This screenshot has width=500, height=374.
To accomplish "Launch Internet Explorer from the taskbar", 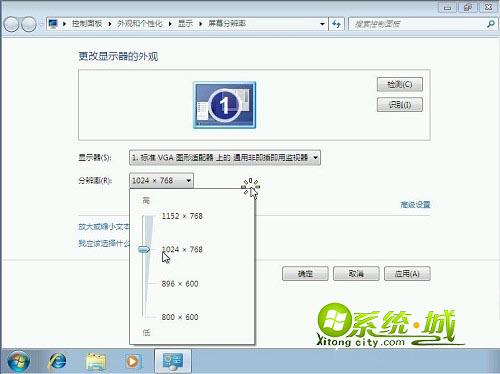I will pyautogui.click(x=57, y=361).
